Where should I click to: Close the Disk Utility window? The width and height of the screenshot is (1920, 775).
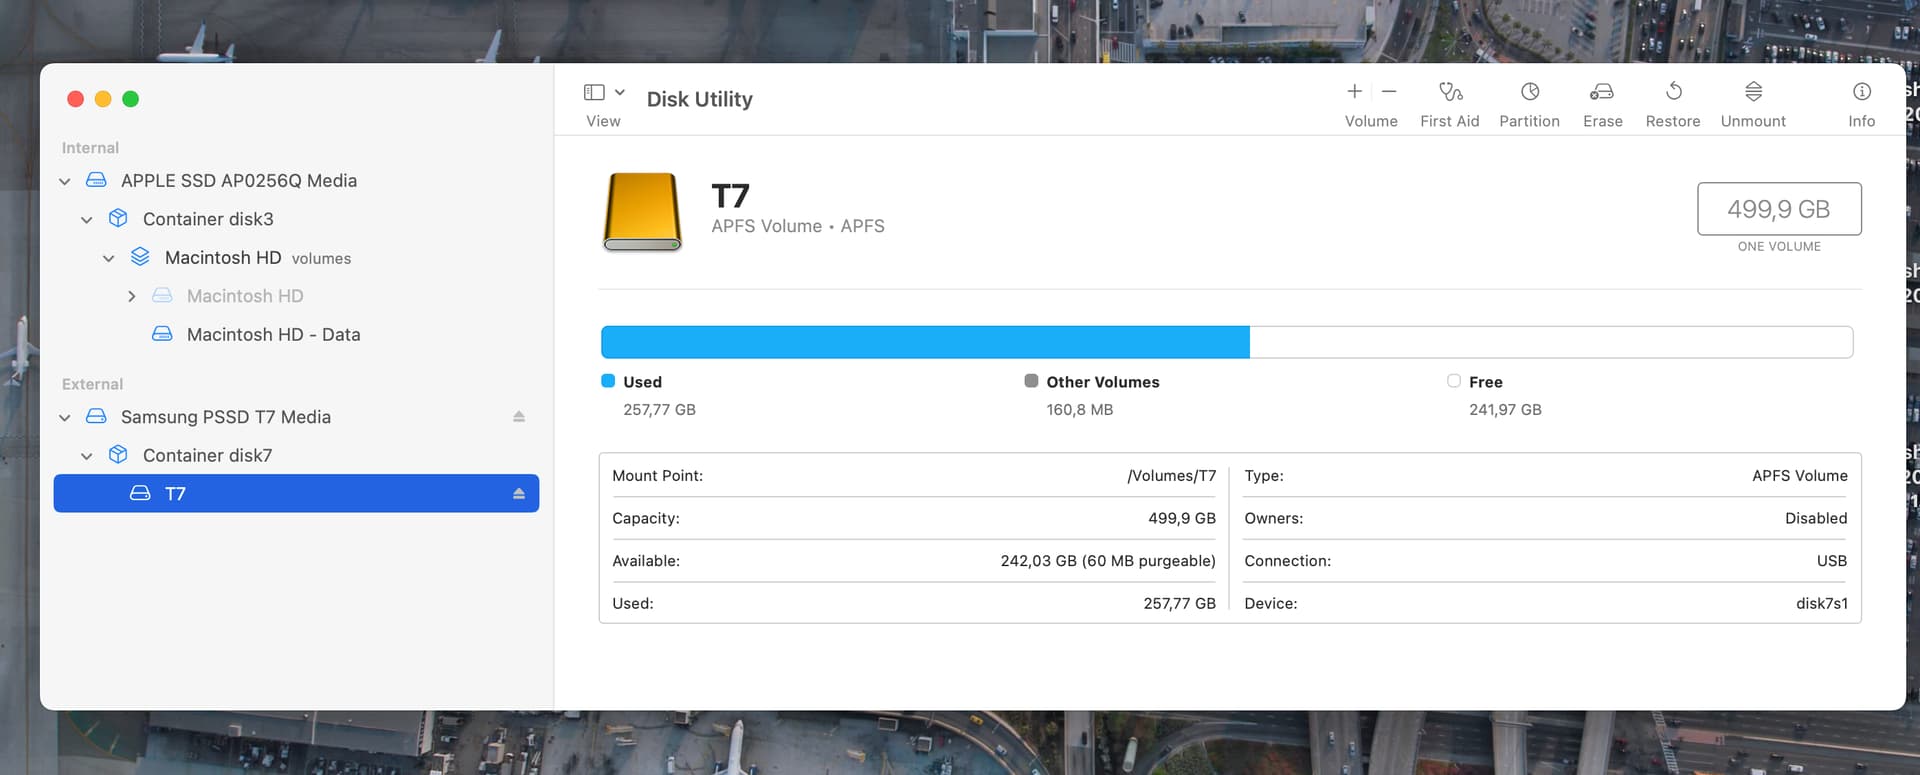point(75,99)
